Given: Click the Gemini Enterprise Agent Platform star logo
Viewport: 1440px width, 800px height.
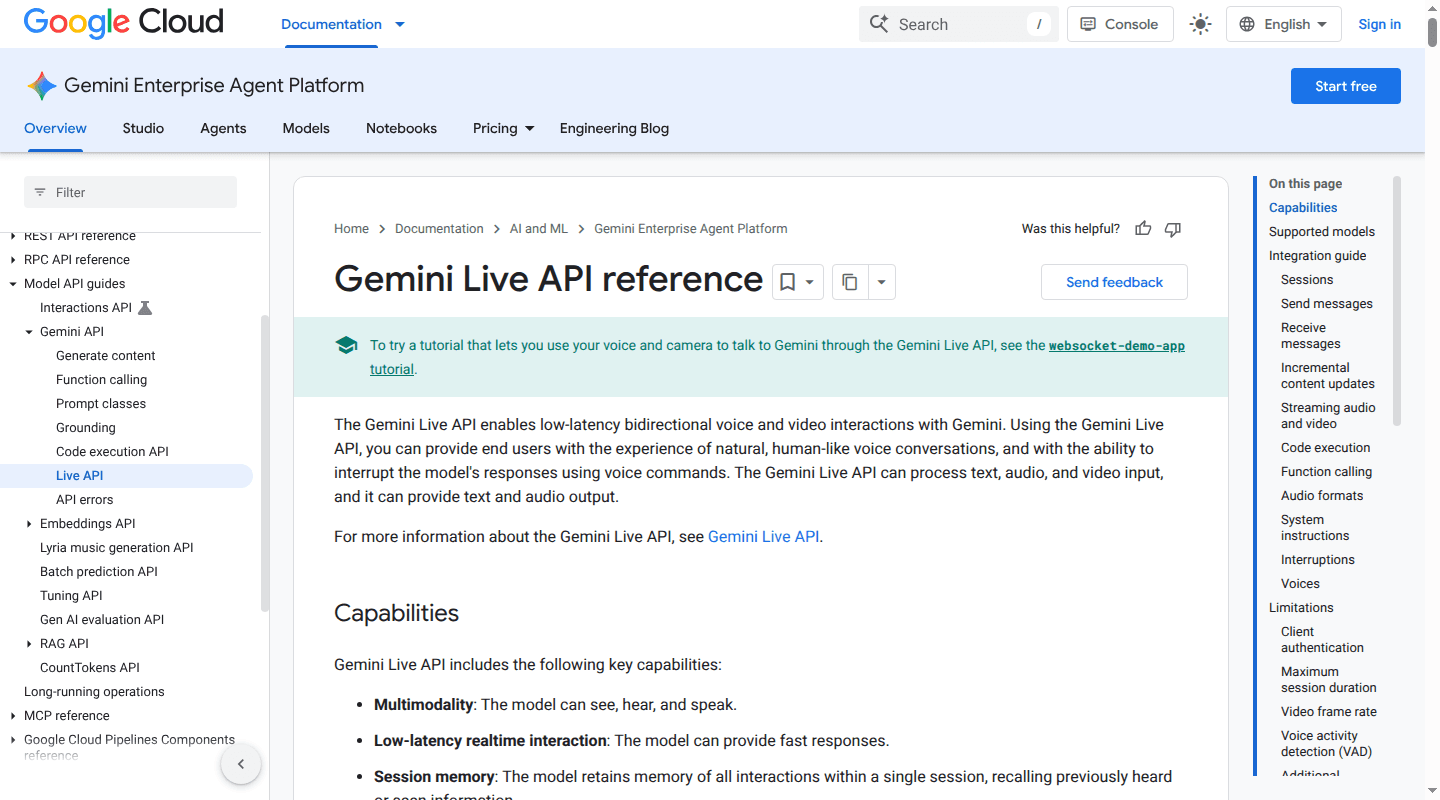Looking at the screenshot, I should (x=41, y=86).
